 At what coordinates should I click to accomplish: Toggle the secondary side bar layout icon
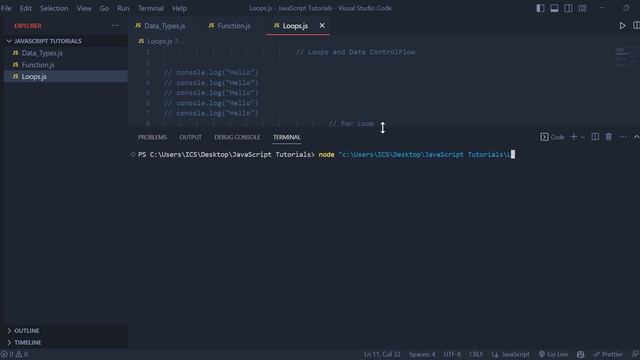pos(568,8)
